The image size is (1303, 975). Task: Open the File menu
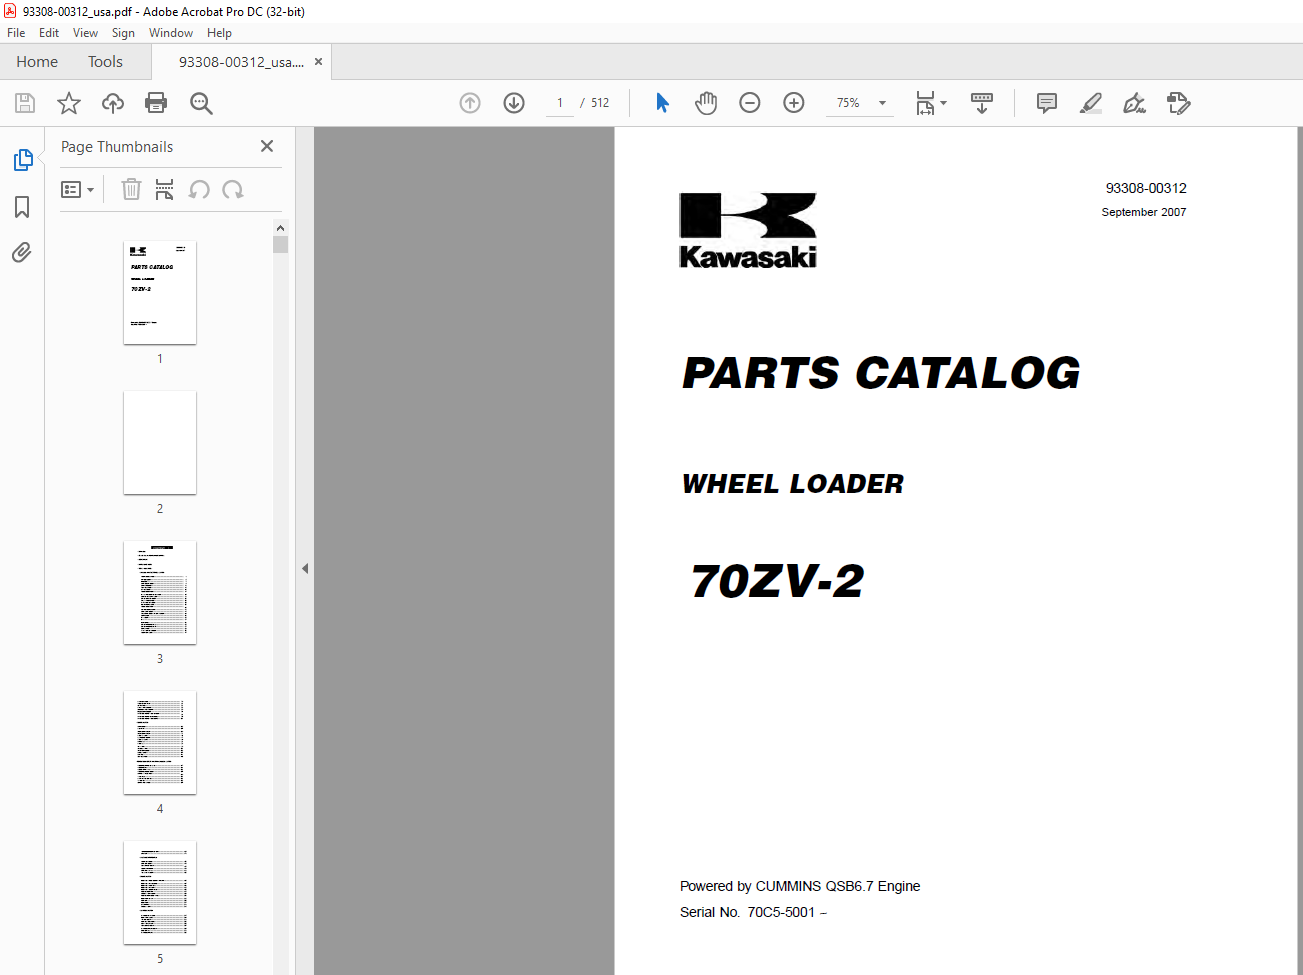(16, 33)
